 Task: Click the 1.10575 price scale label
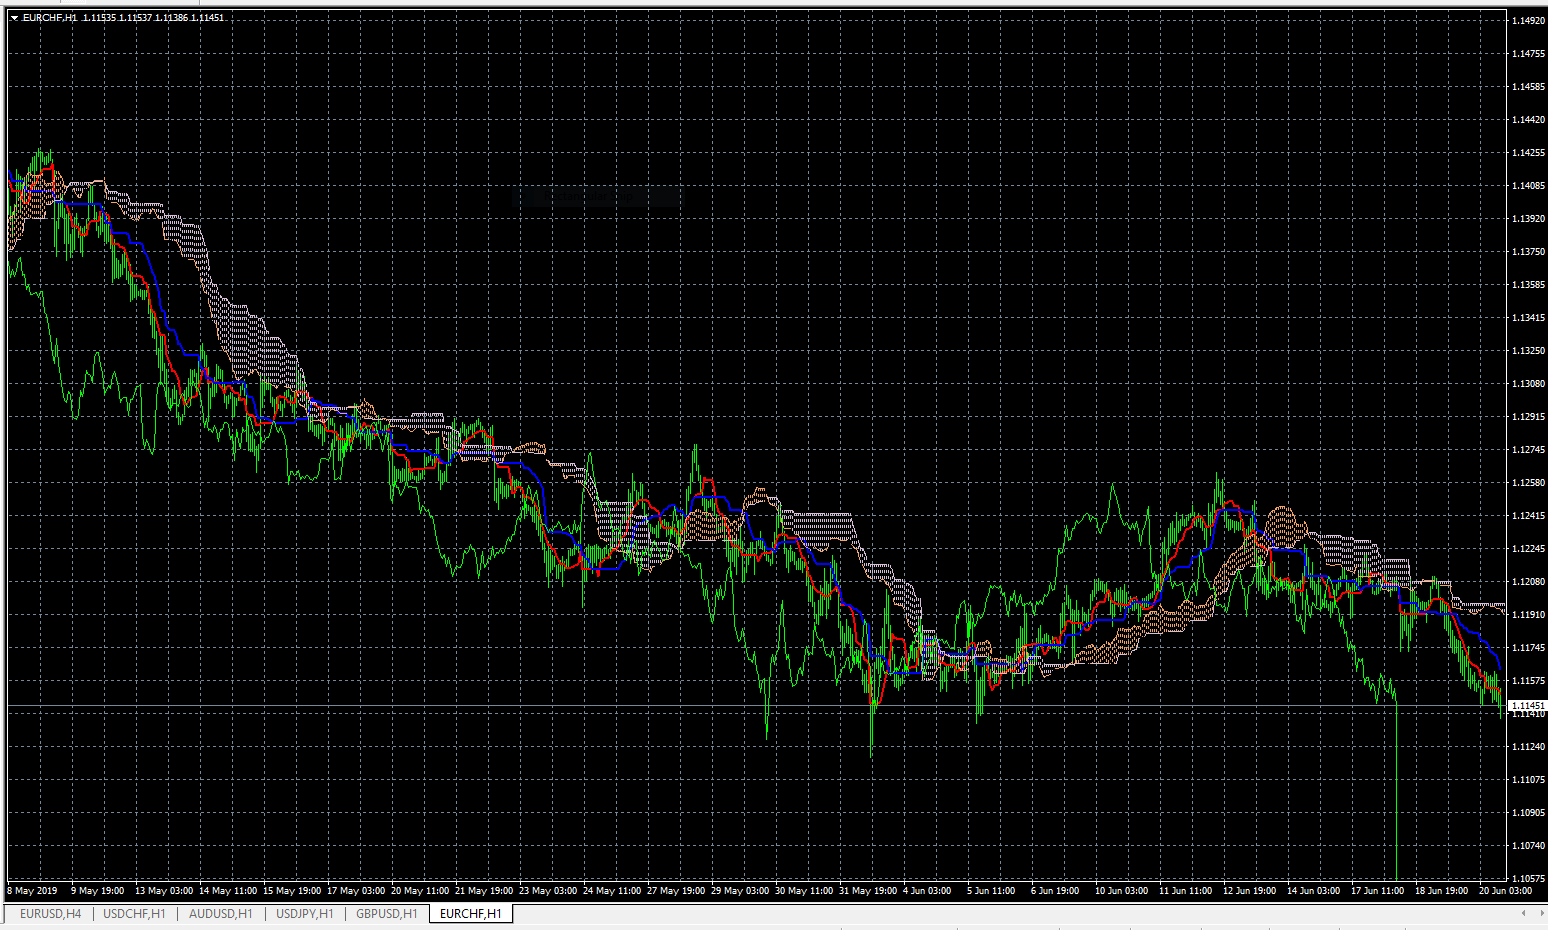click(x=1527, y=878)
